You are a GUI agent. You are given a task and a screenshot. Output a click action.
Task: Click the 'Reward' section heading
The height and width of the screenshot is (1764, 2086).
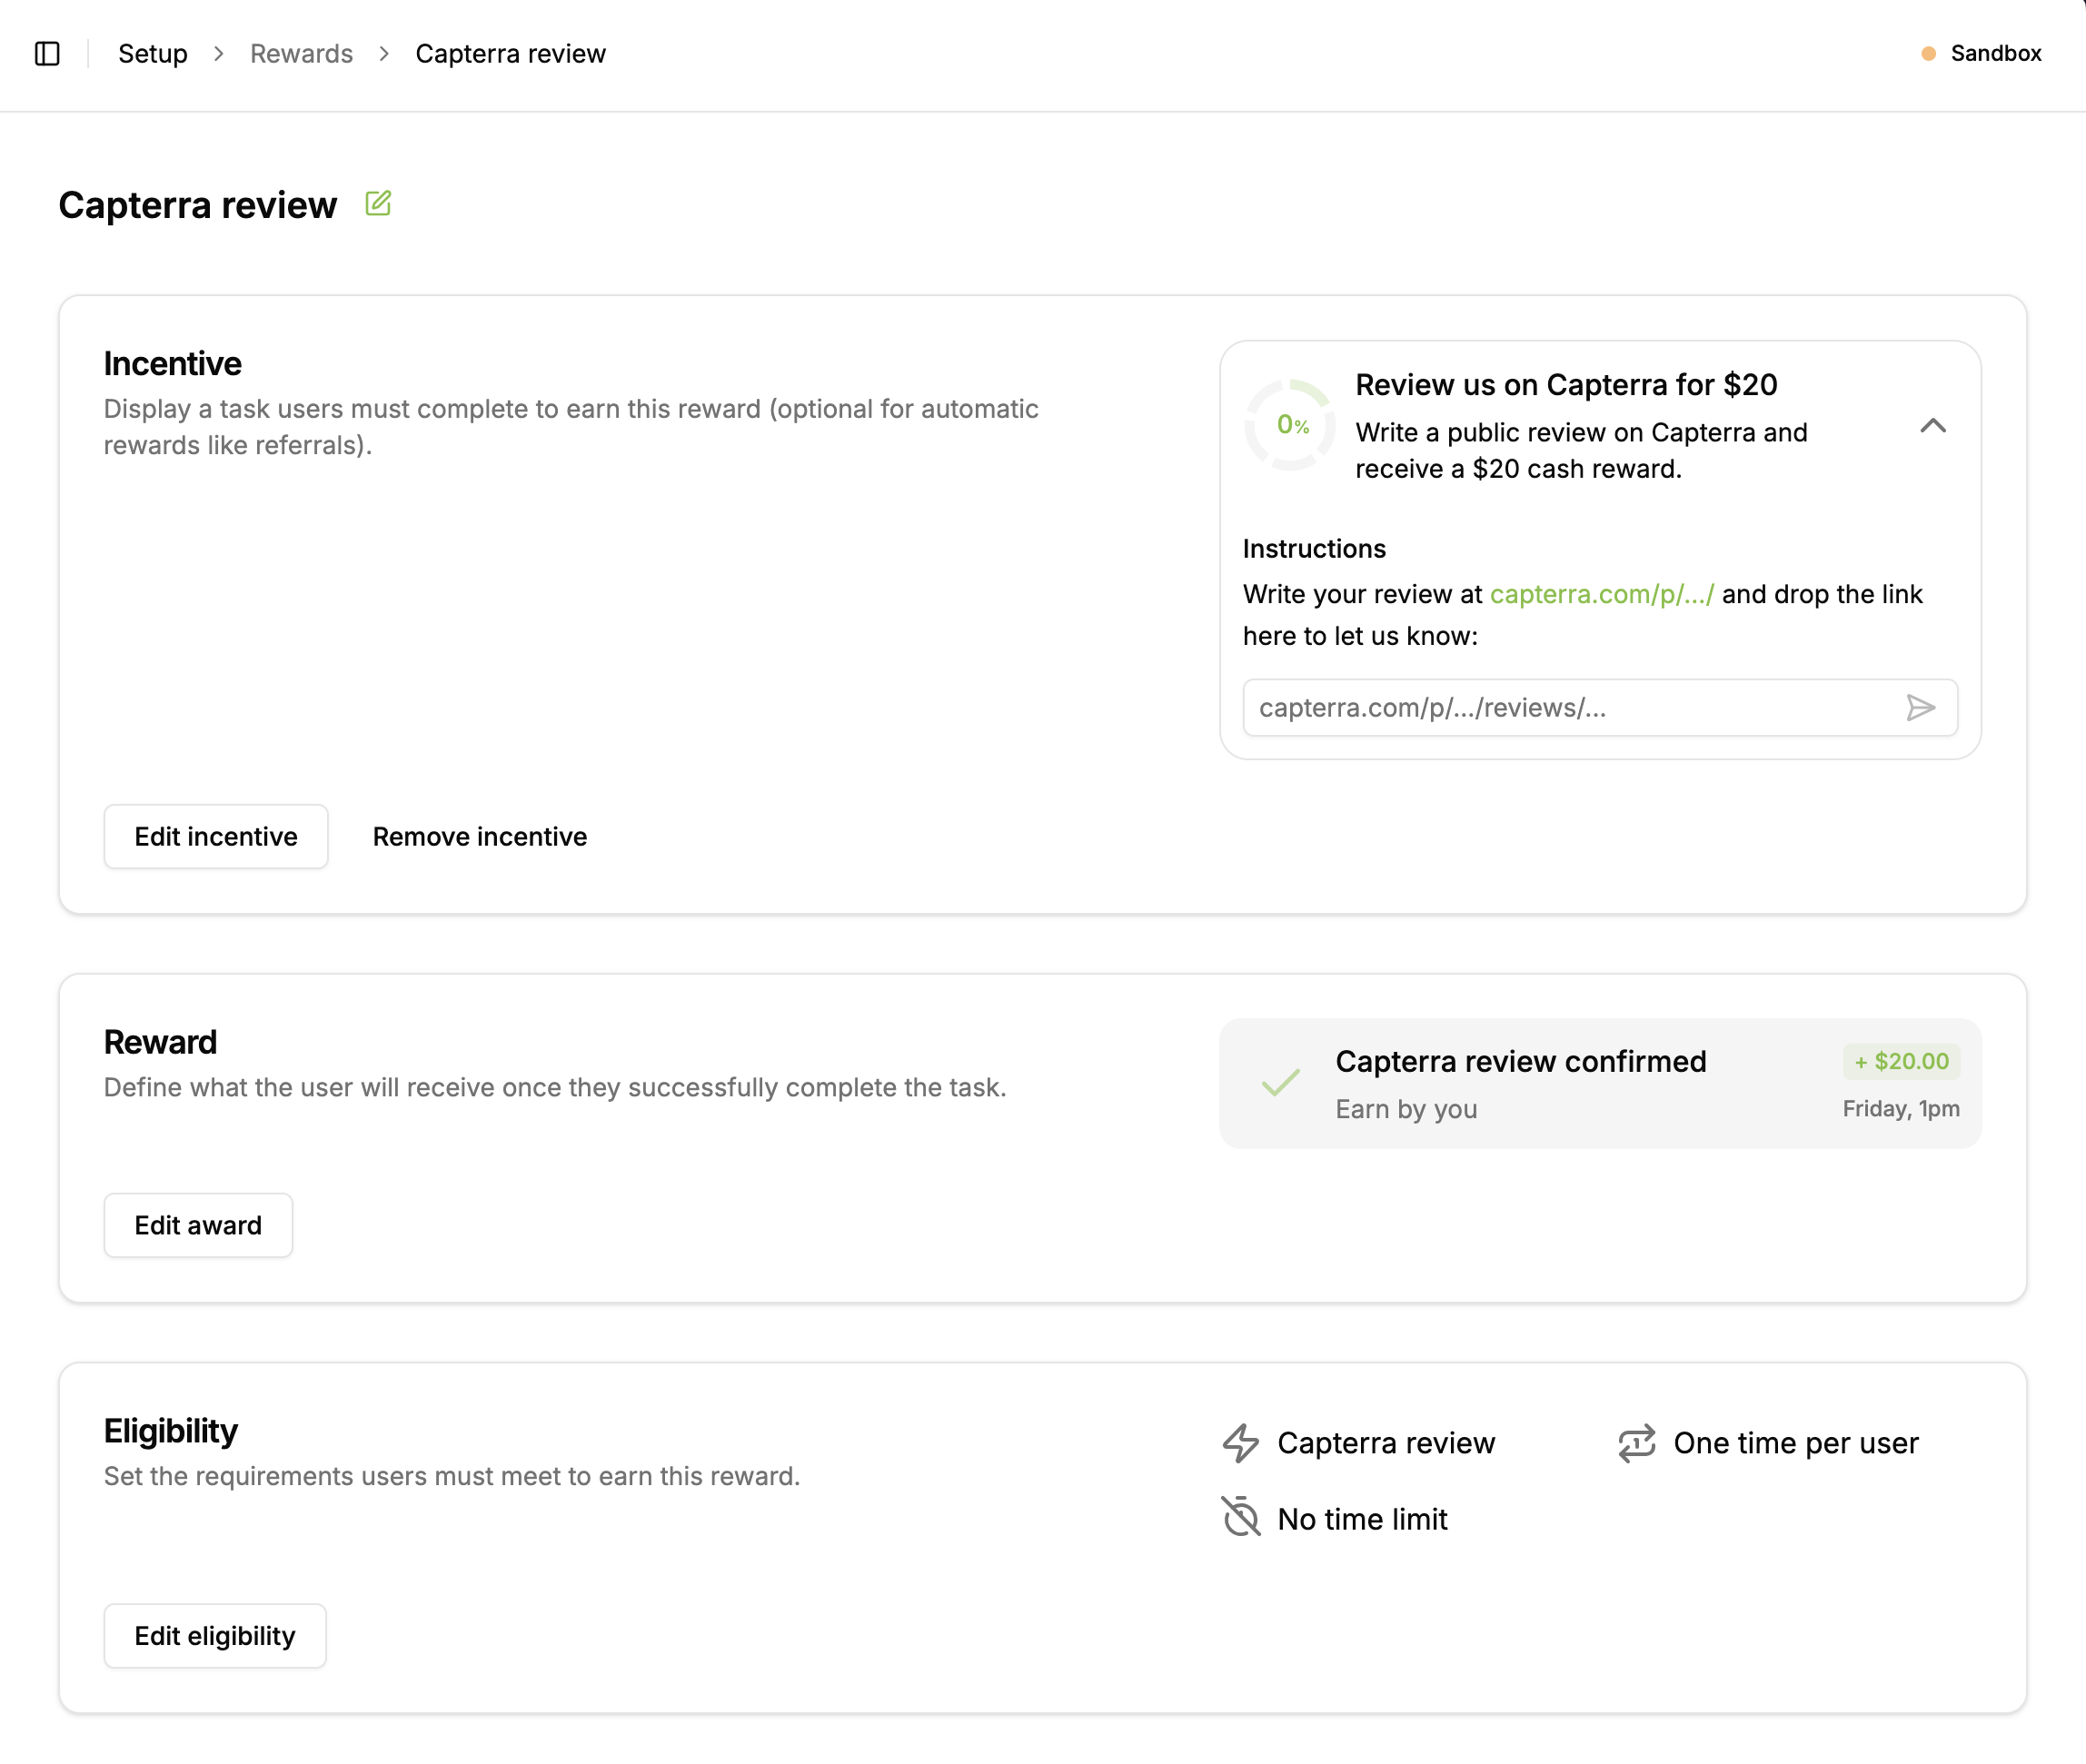[x=160, y=1042]
